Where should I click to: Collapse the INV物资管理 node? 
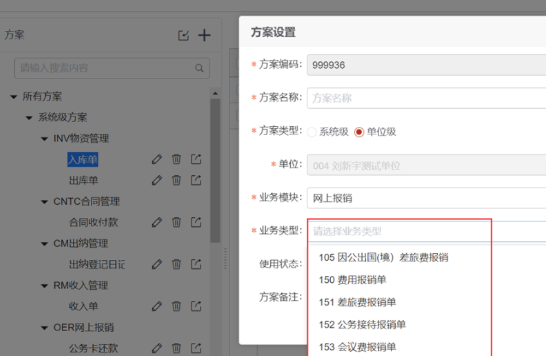[44, 139]
